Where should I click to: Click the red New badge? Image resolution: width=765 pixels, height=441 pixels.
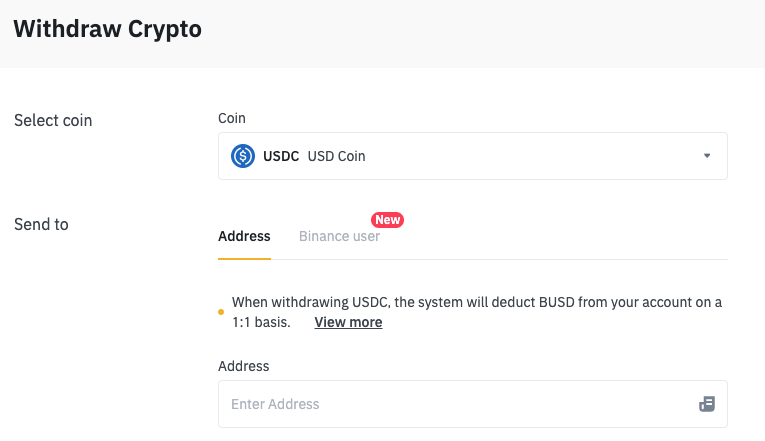(387, 220)
